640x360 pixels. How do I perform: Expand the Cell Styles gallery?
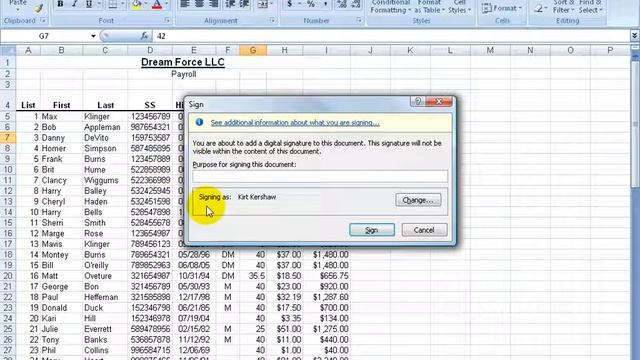459,6
